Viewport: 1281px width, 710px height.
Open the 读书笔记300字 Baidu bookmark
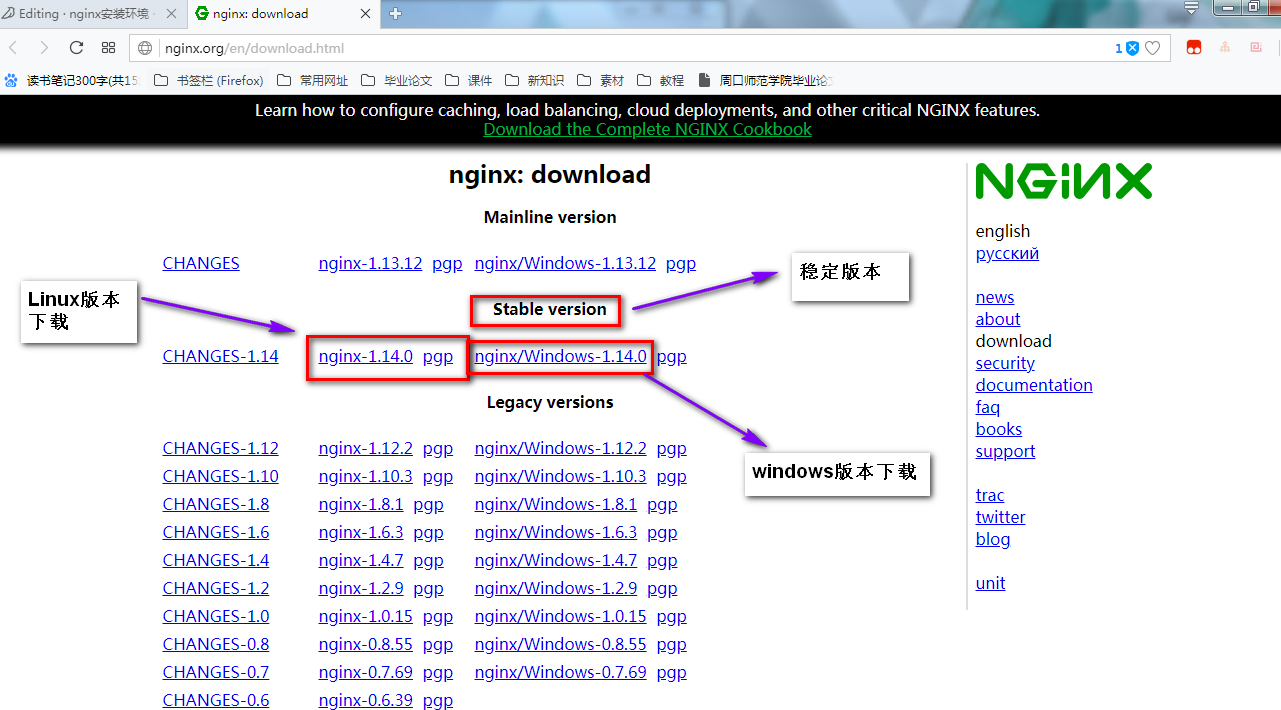pyautogui.click(x=73, y=80)
